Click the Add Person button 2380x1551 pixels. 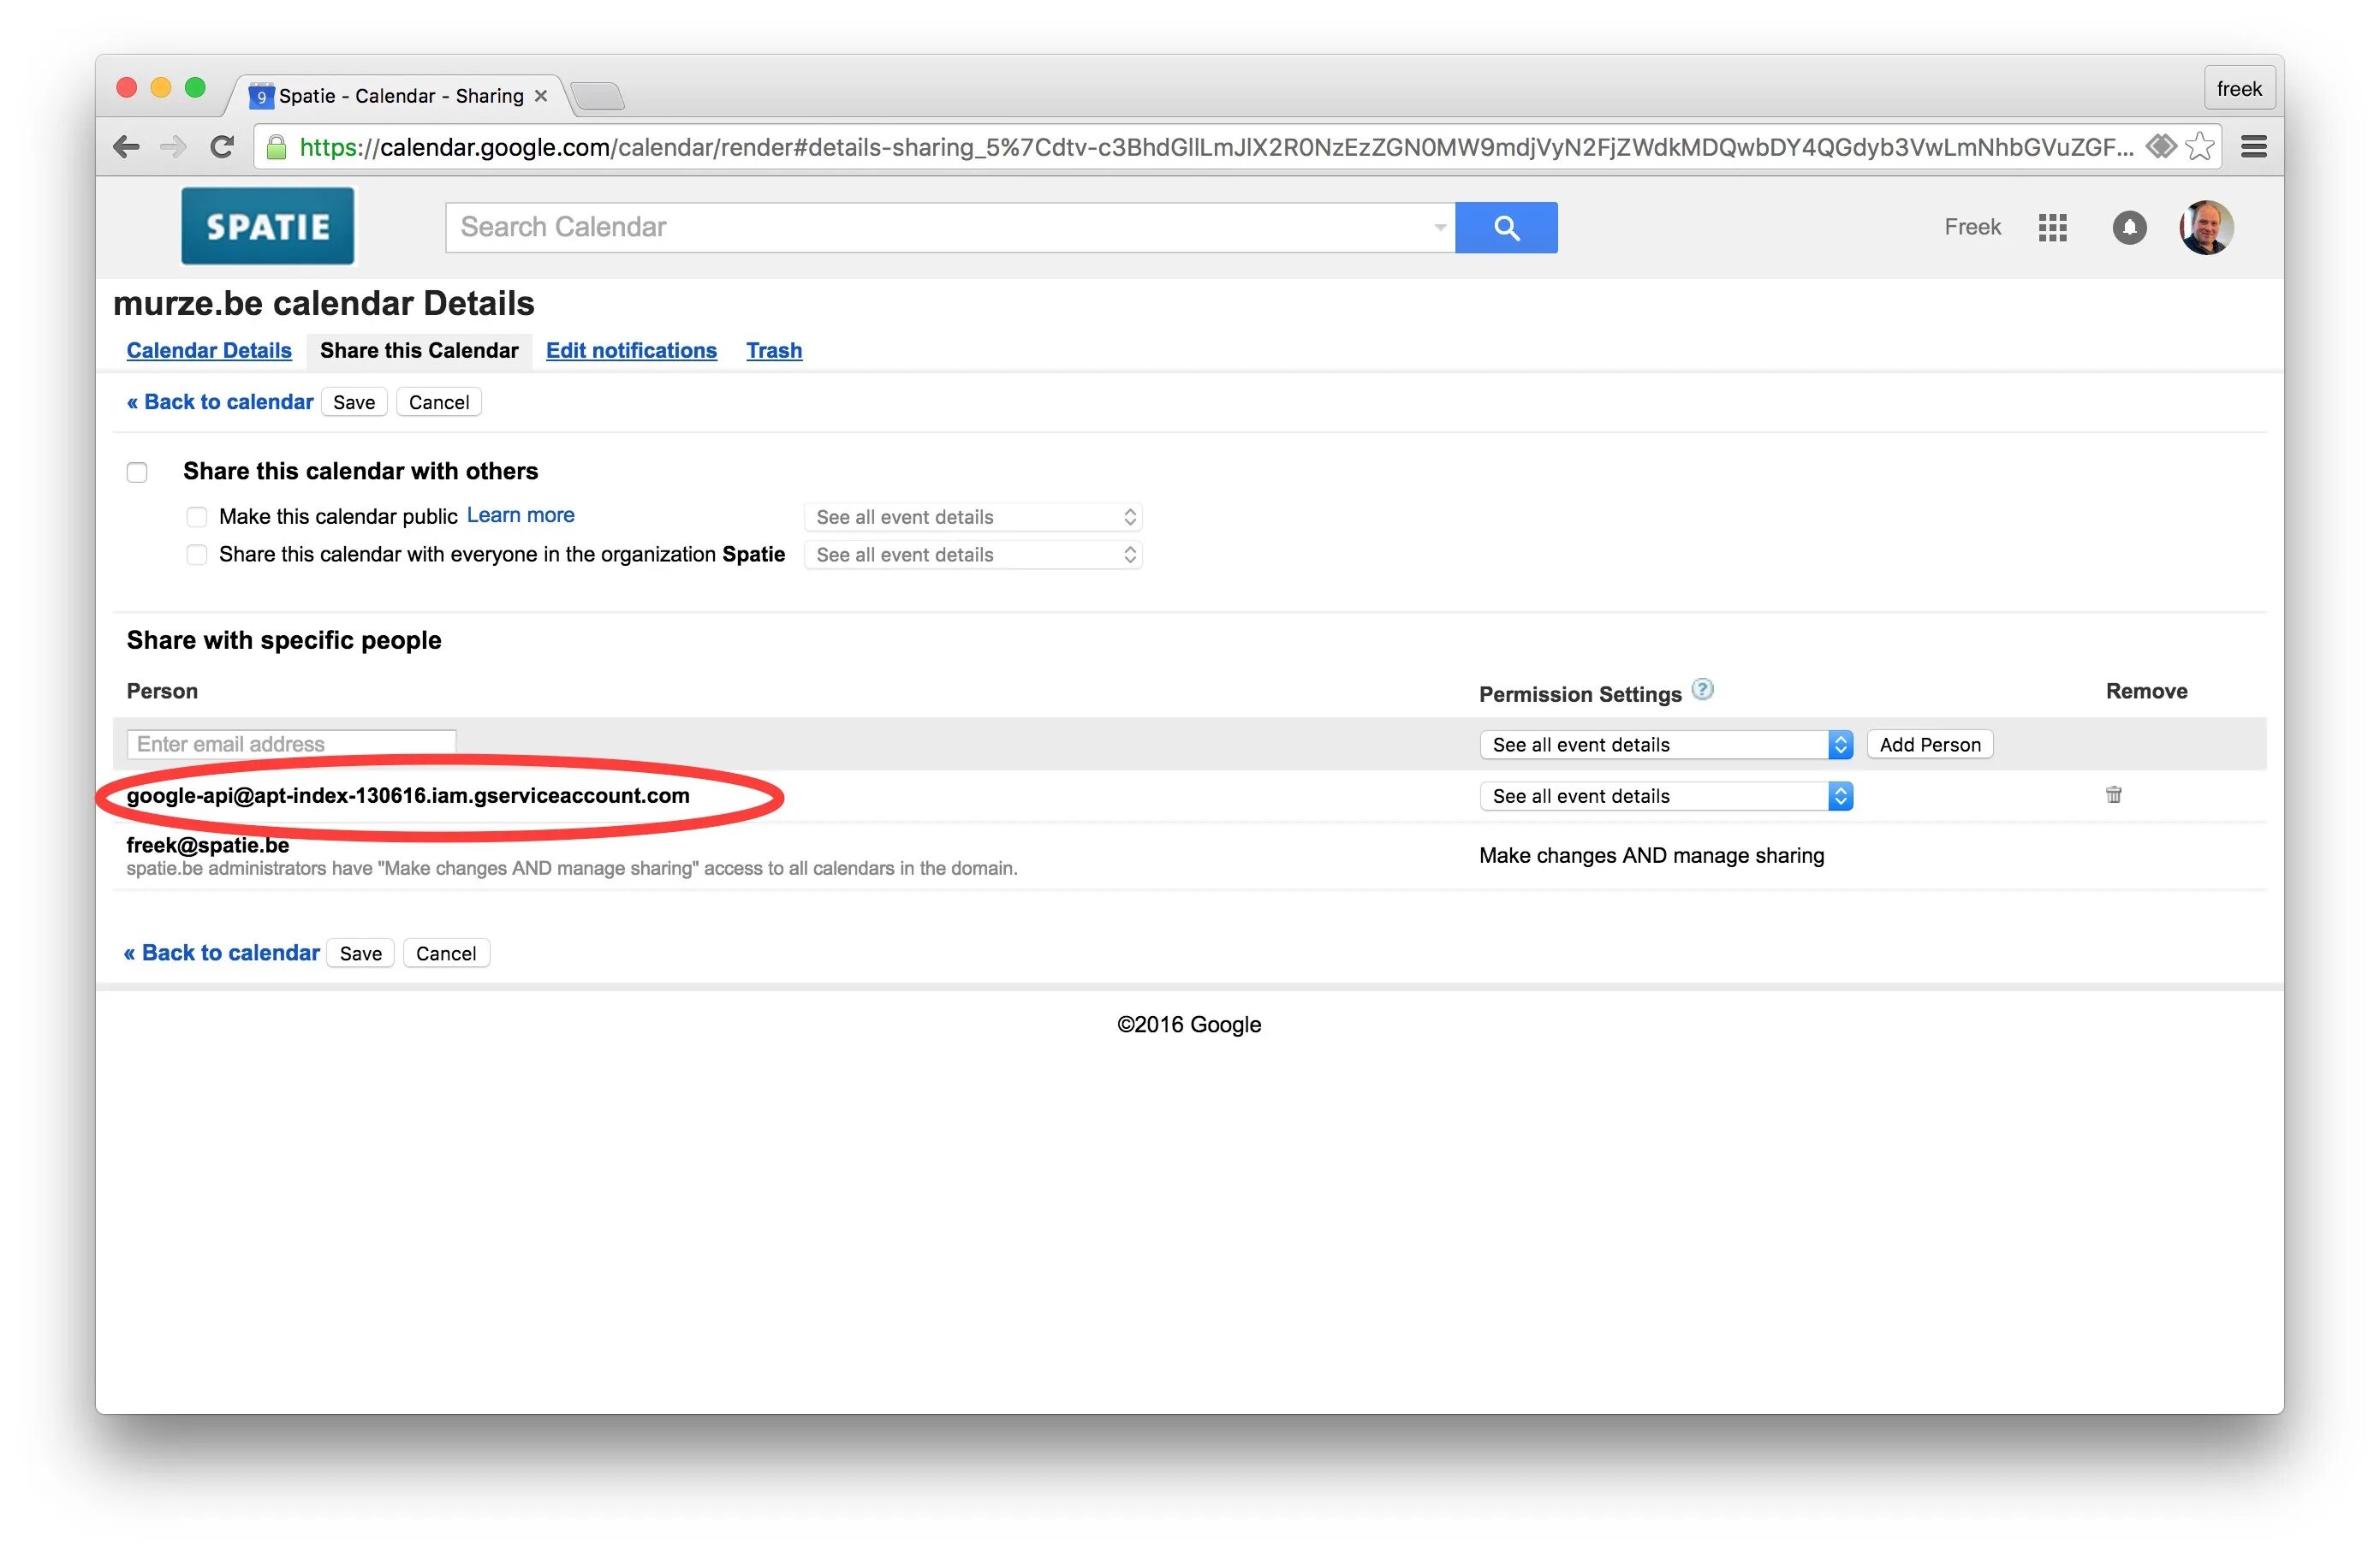1930,744
